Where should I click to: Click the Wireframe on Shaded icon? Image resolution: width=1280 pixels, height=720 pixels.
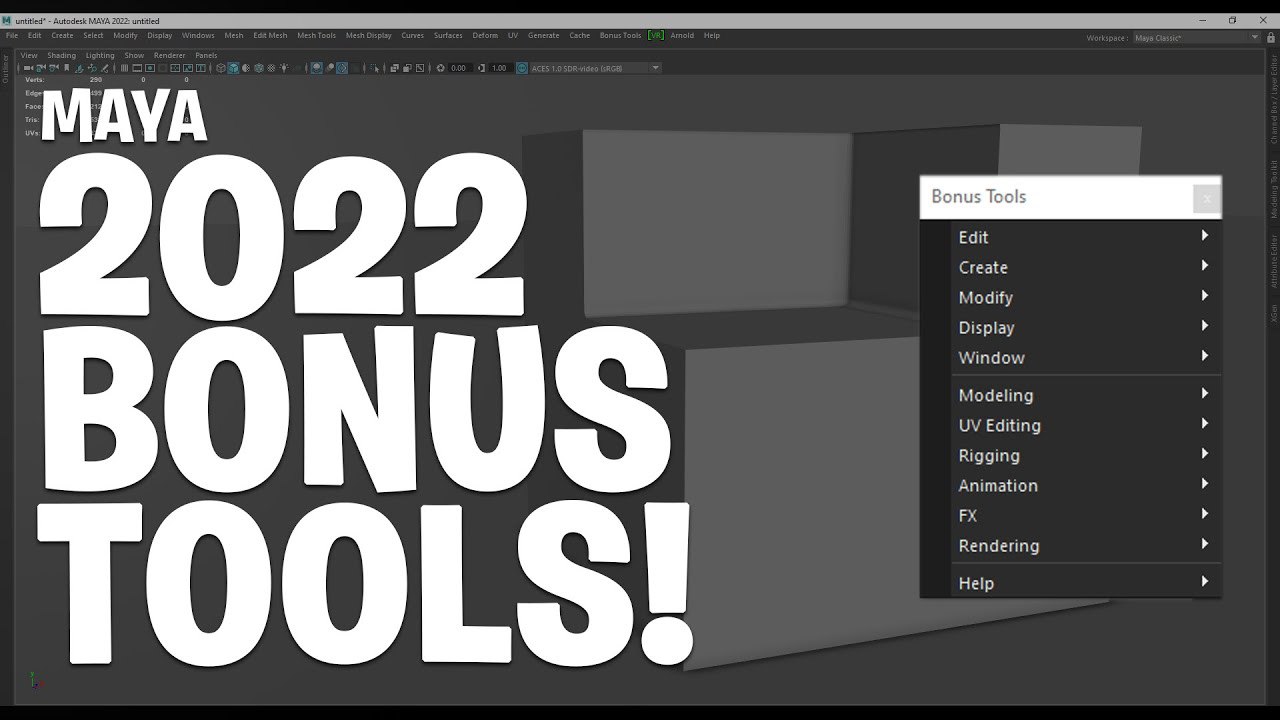pyautogui.click(x=258, y=68)
